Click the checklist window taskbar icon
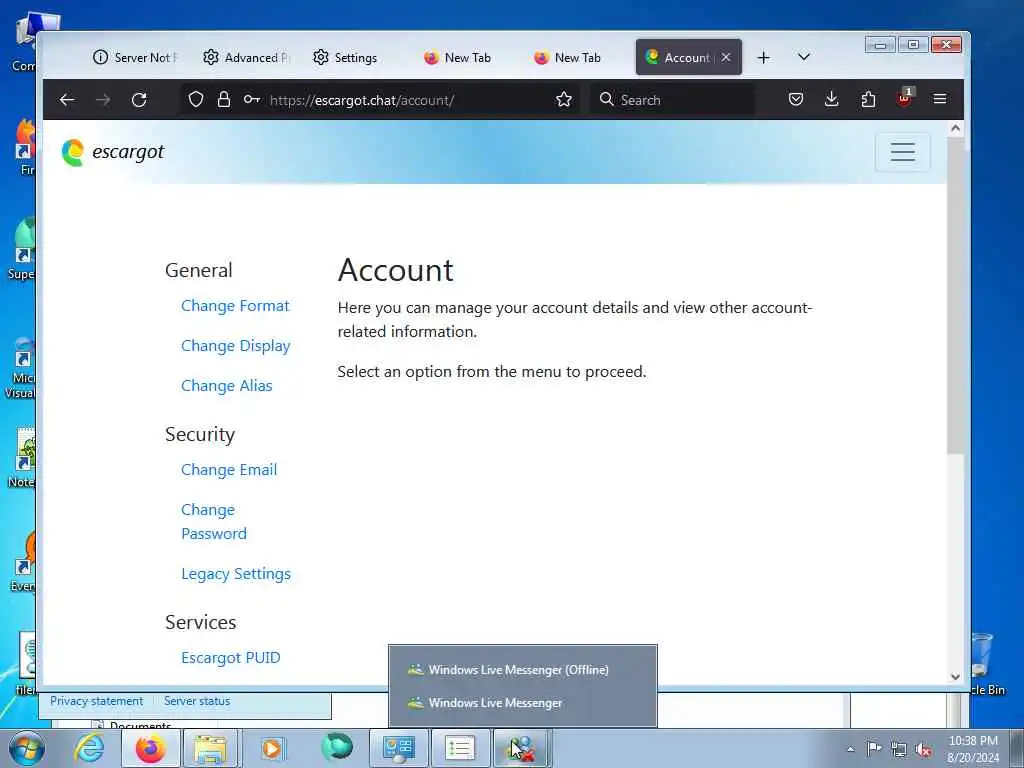1024x768 pixels. 459,748
